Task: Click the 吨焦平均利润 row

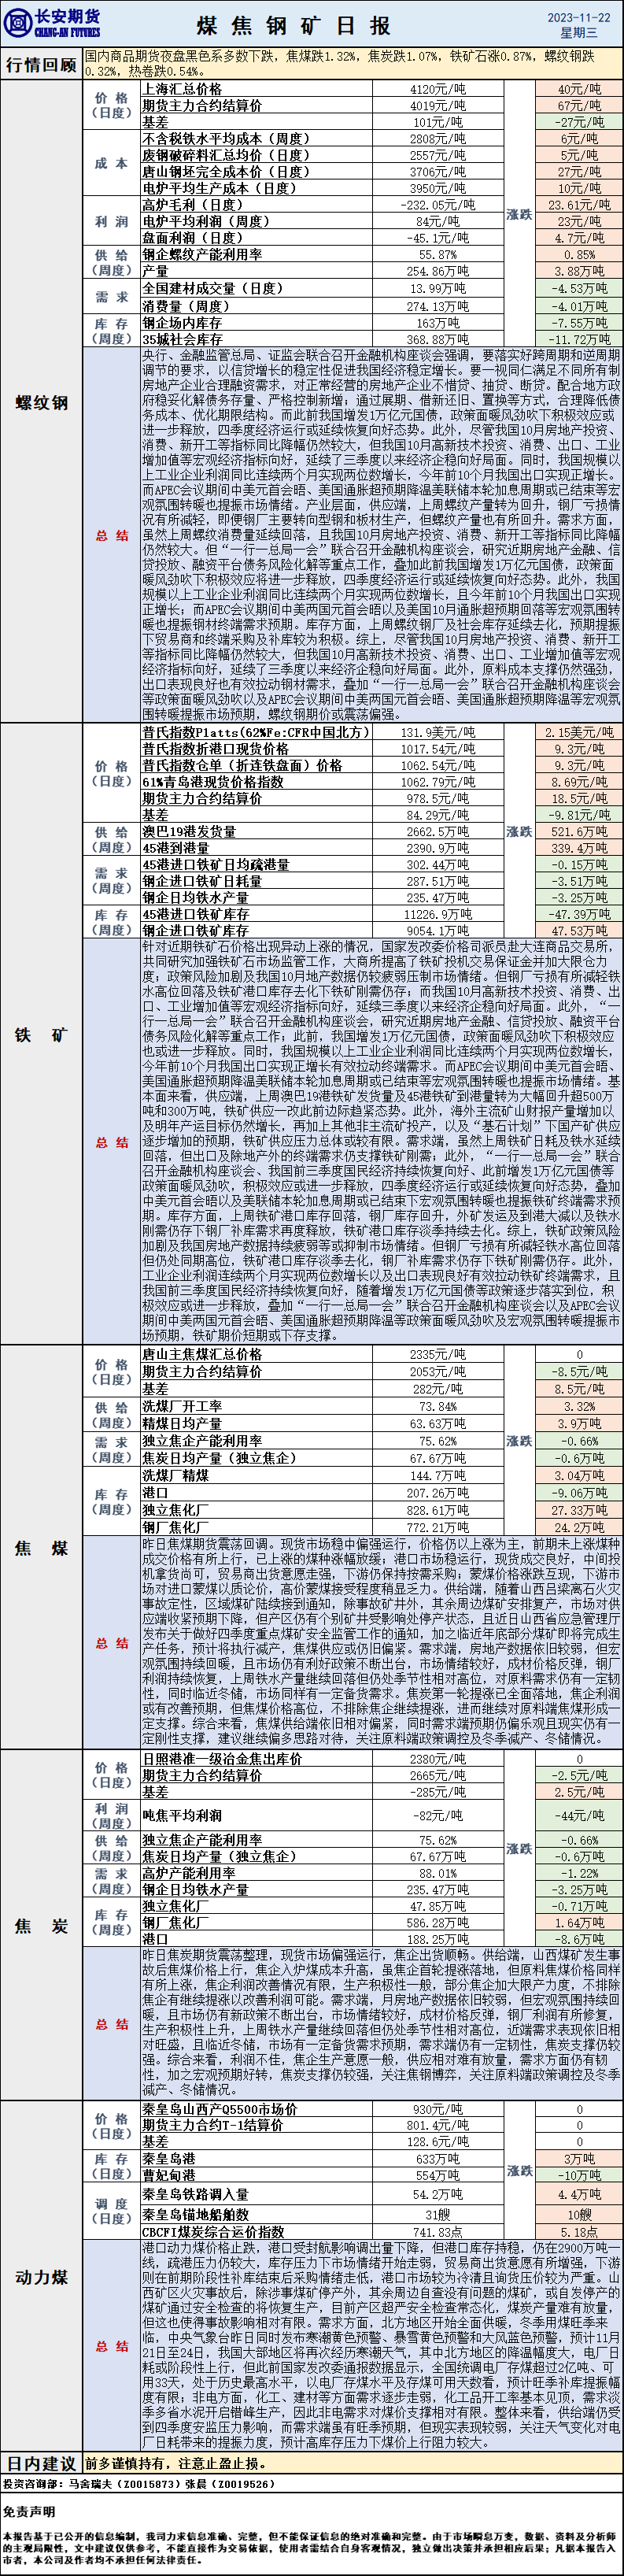Action: (182, 1815)
